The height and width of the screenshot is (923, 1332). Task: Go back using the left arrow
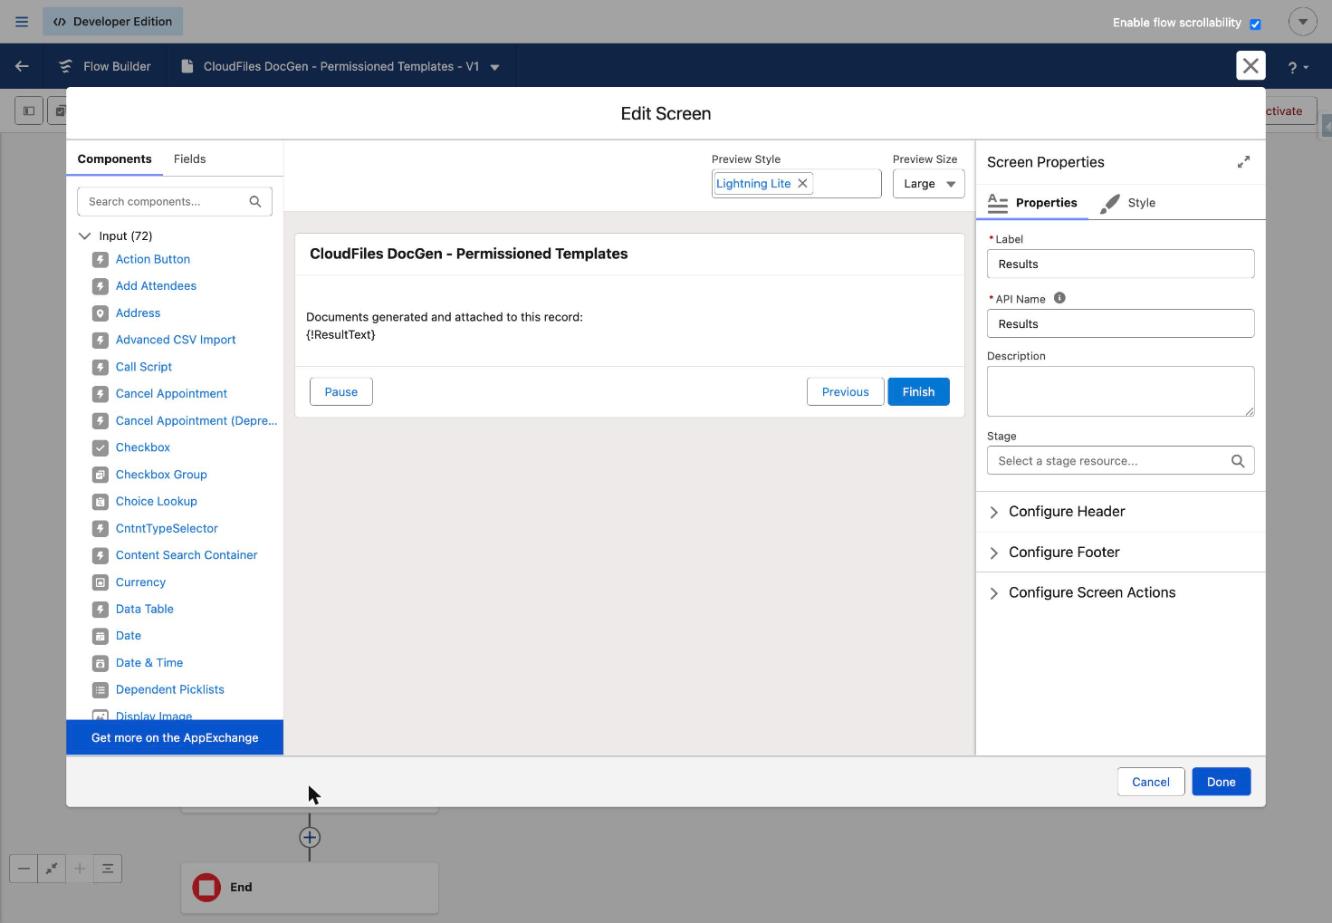22,66
